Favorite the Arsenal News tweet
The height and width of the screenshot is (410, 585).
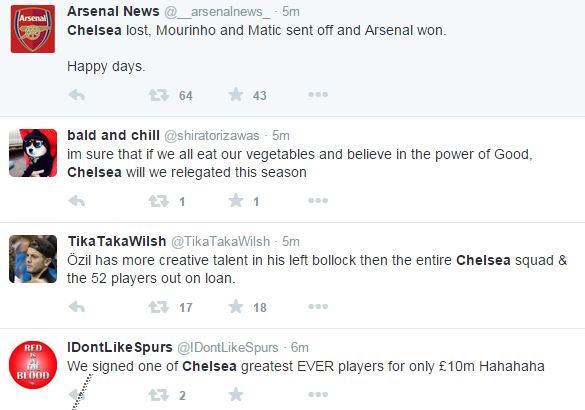236,95
